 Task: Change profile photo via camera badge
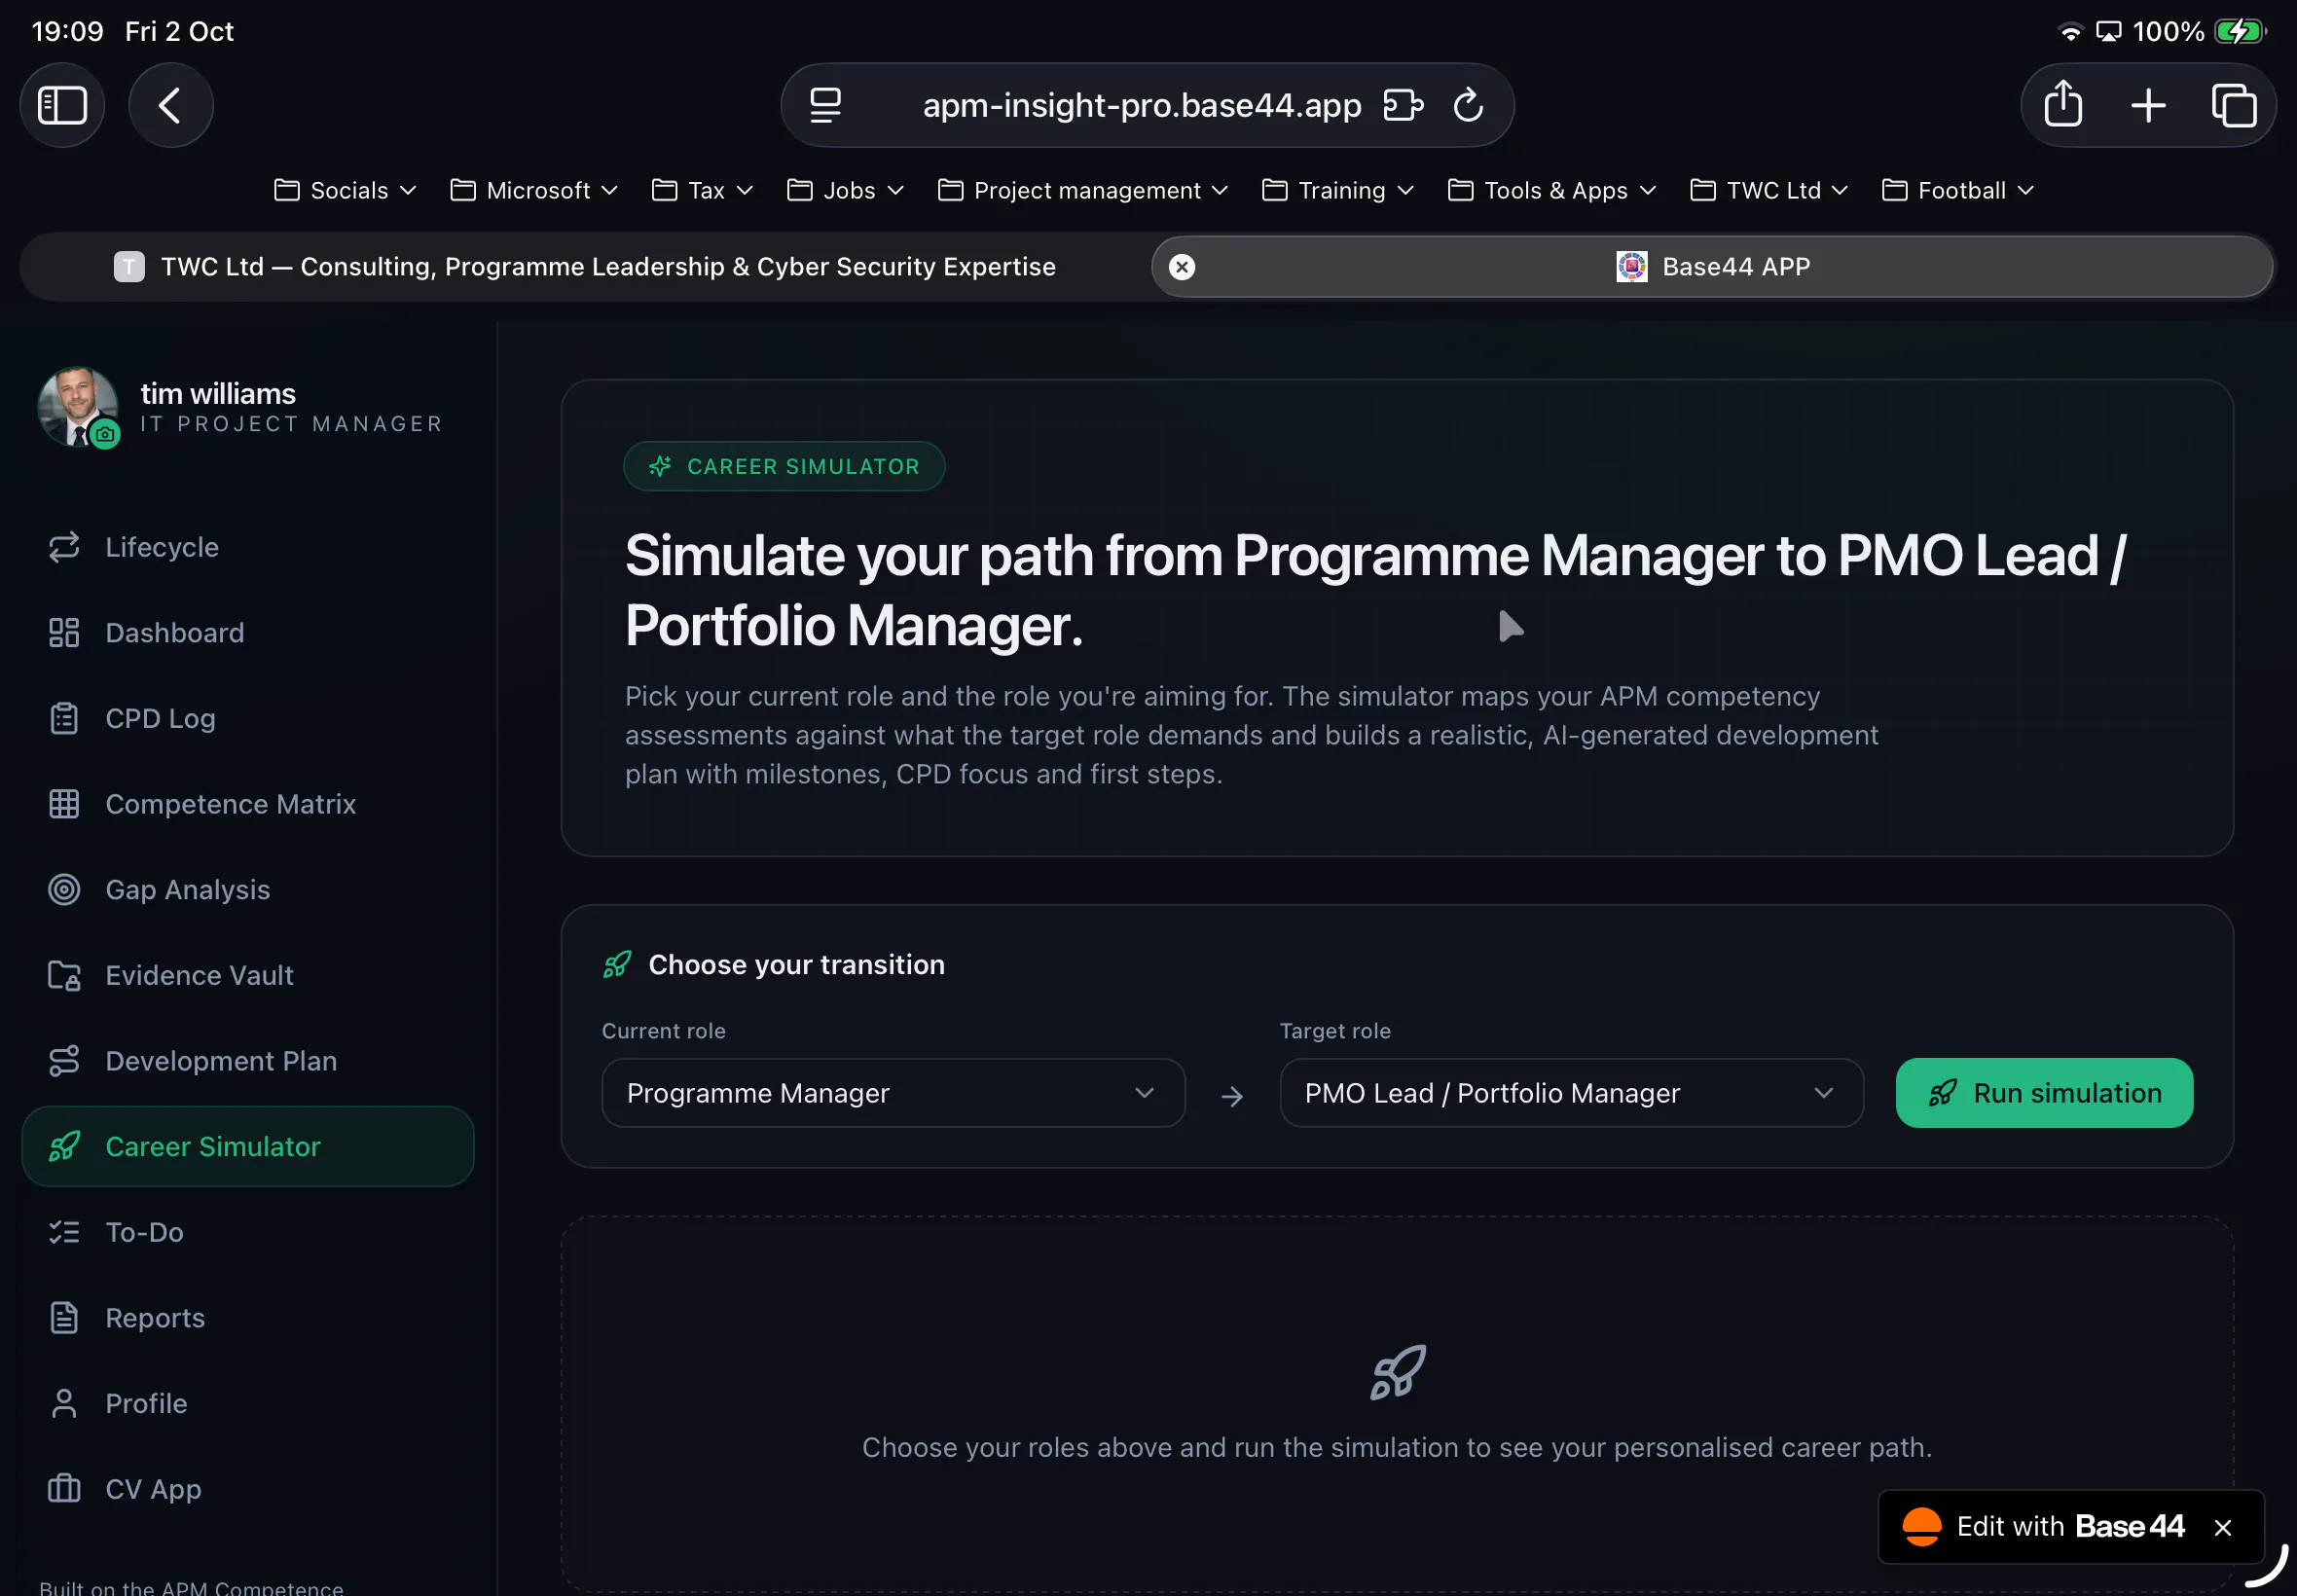(x=105, y=434)
